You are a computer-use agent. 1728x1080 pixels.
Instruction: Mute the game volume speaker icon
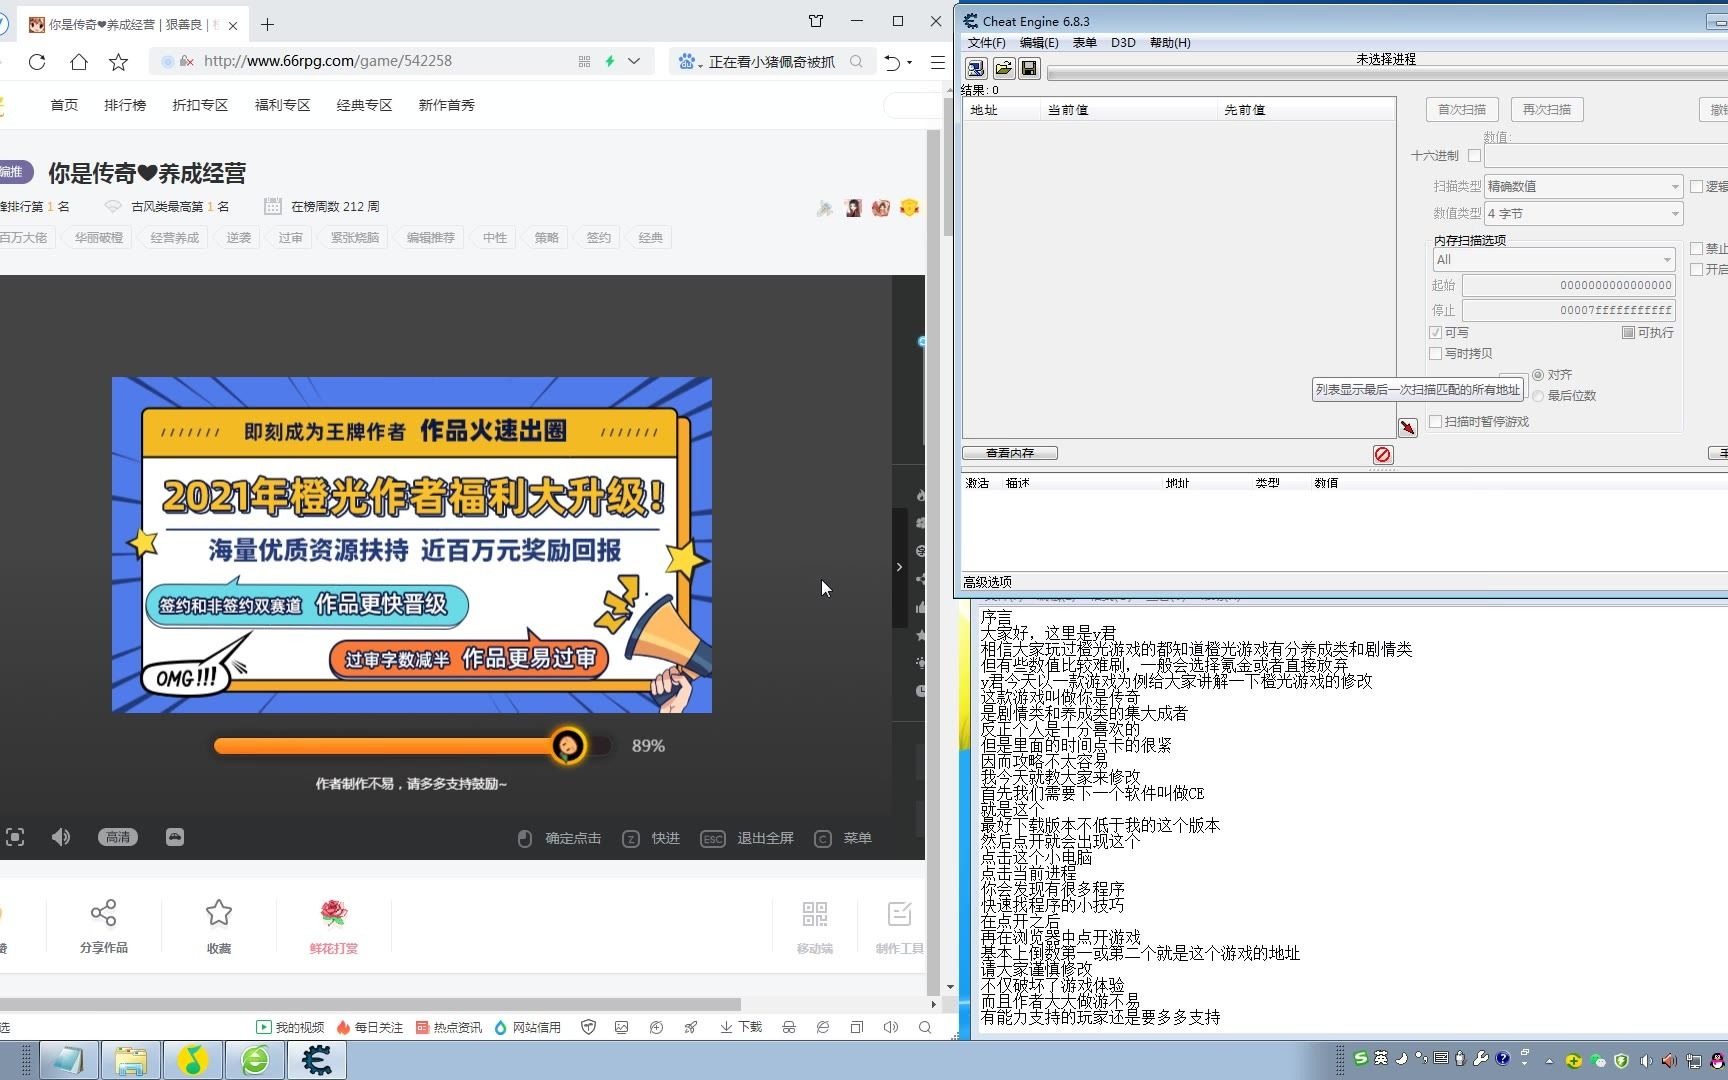point(61,837)
